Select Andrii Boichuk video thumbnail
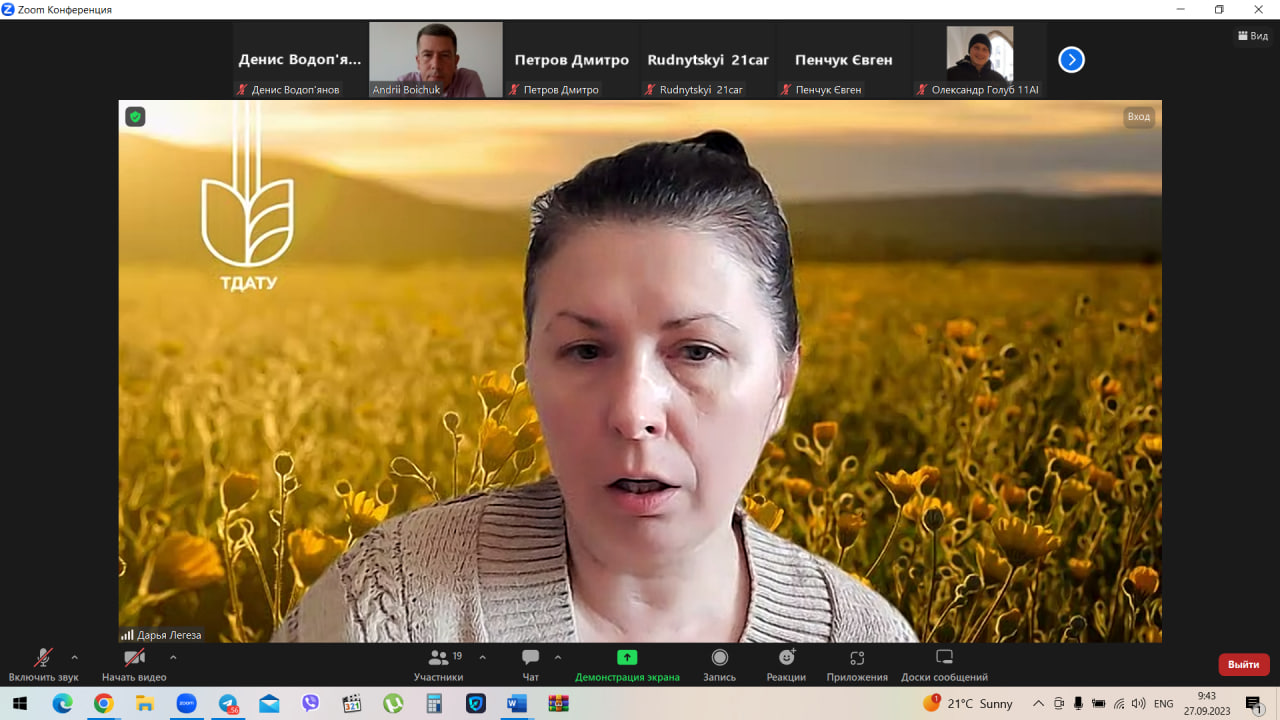The image size is (1280, 720). point(436,60)
